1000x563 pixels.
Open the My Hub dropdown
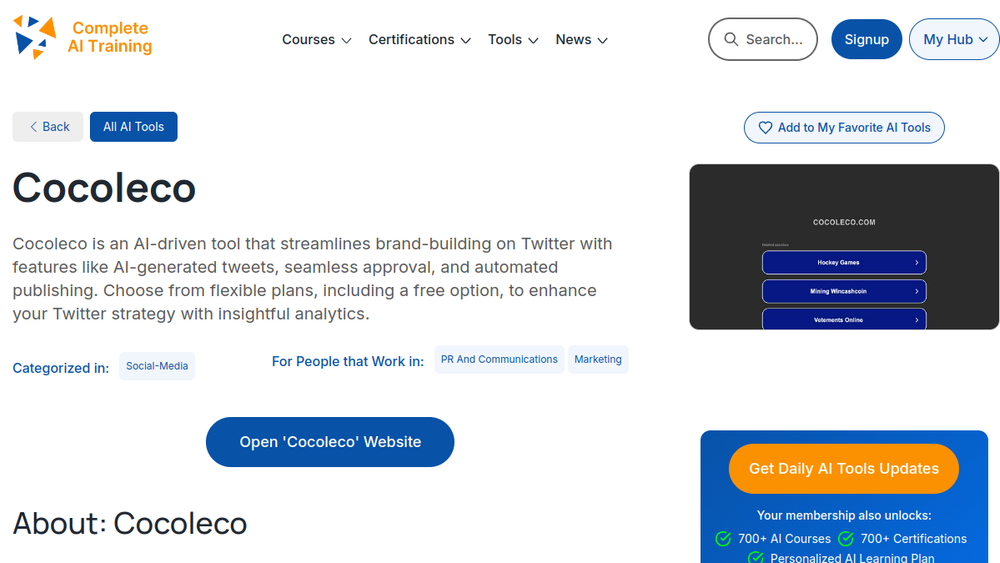pos(955,40)
